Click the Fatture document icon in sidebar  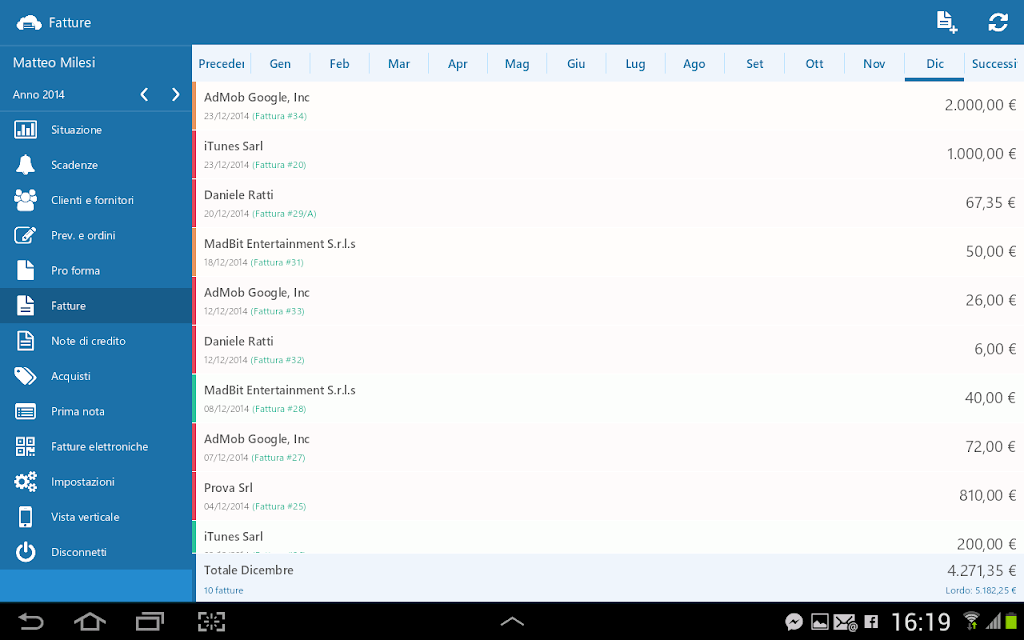[25, 306]
